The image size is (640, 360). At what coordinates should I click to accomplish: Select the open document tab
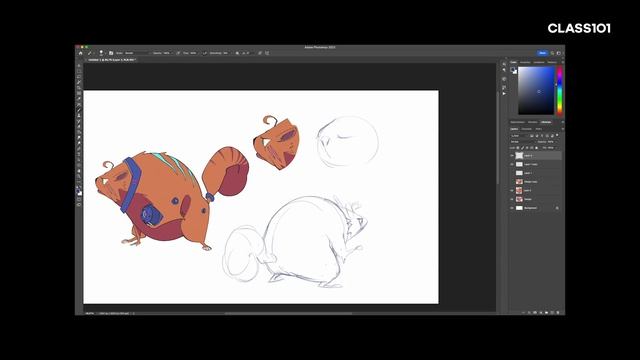(111, 60)
